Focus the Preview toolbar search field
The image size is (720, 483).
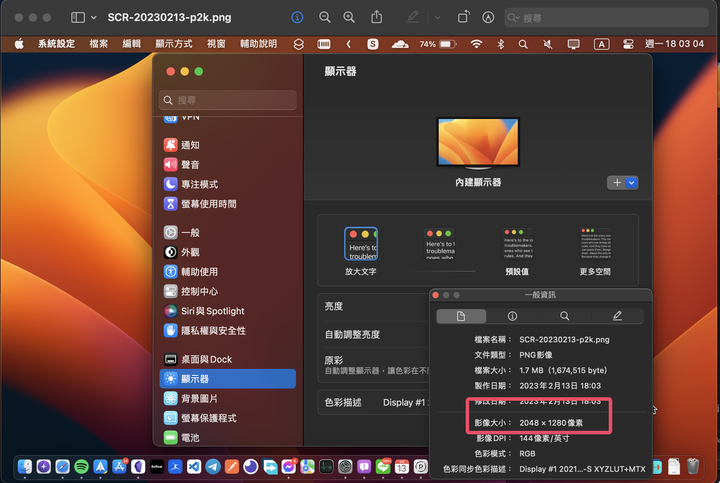(x=606, y=18)
